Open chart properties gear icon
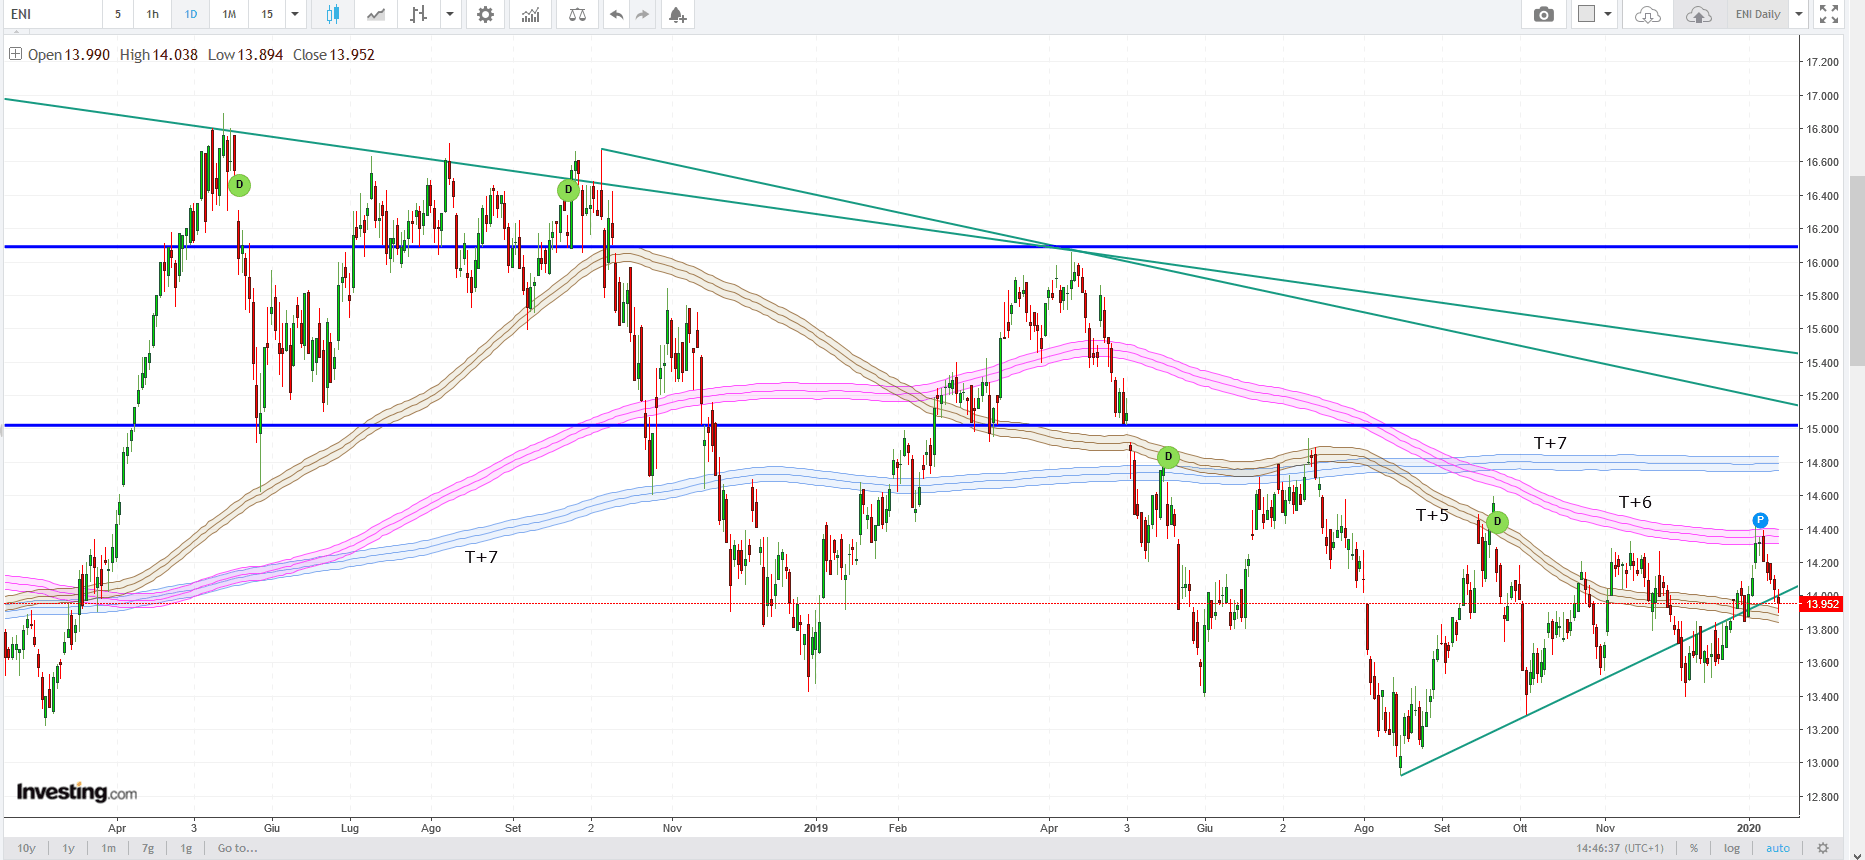Image resolution: width=1865 pixels, height=860 pixels. (x=485, y=14)
